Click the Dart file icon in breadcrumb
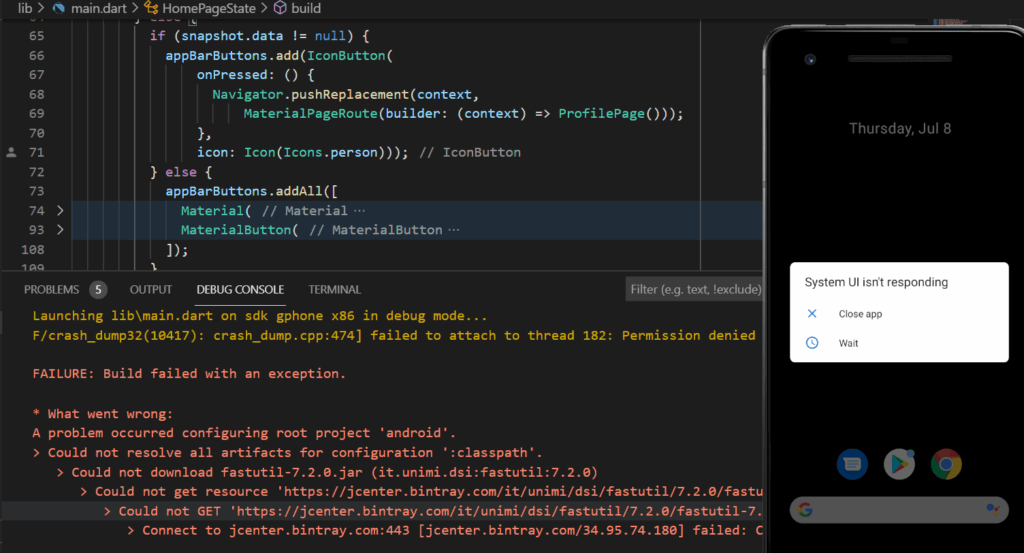Image resolution: width=1024 pixels, height=553 pixels. point(59,8)
